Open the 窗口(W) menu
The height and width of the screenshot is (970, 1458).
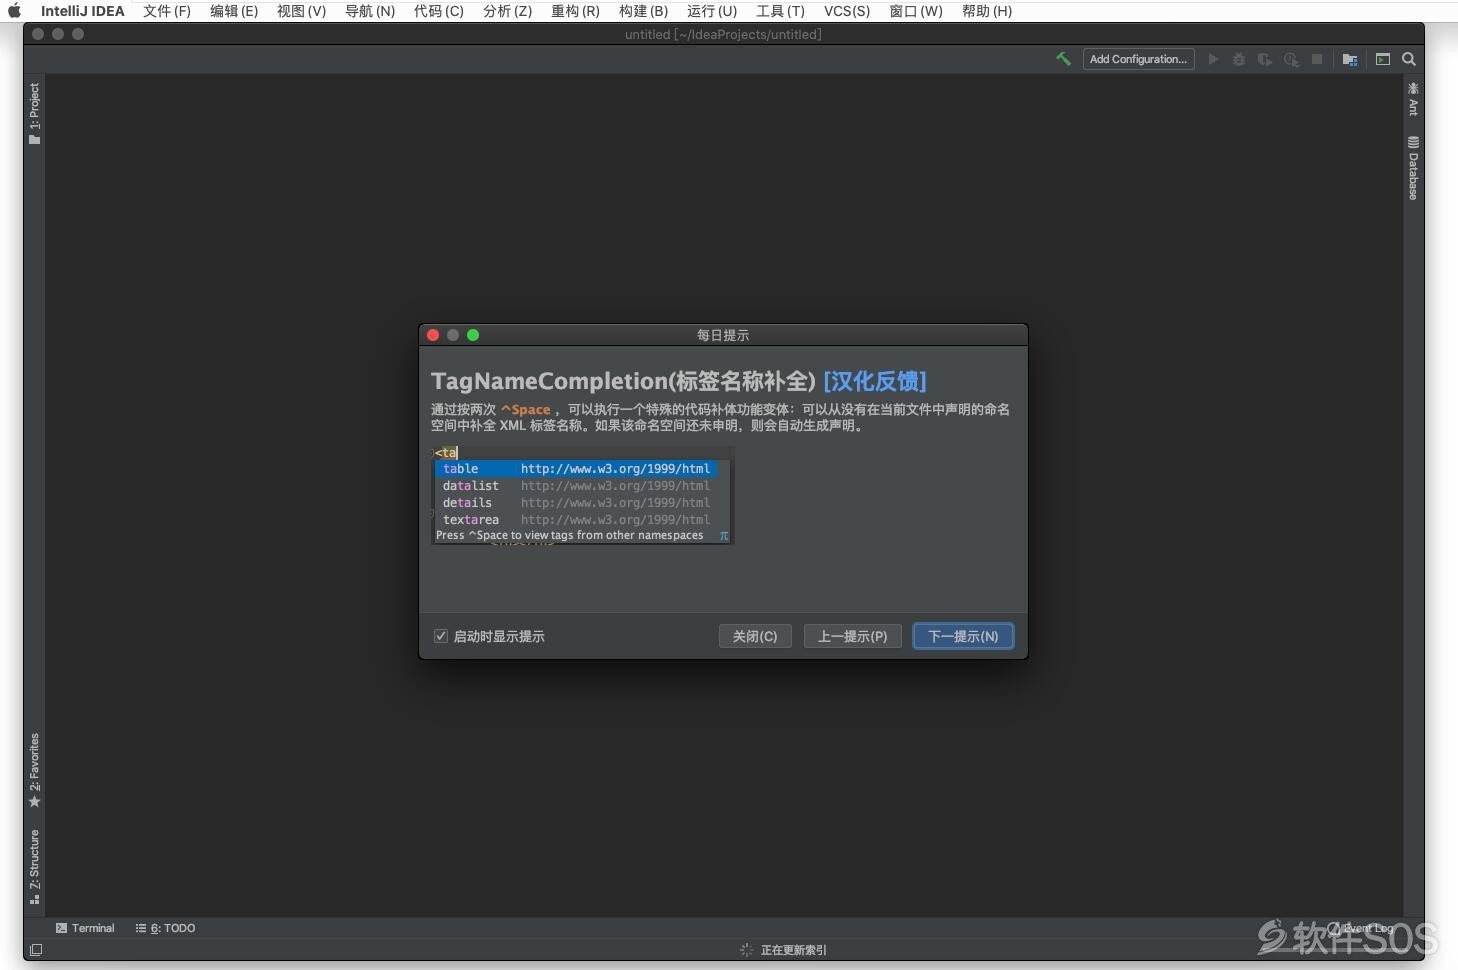[x=916, y=11]
